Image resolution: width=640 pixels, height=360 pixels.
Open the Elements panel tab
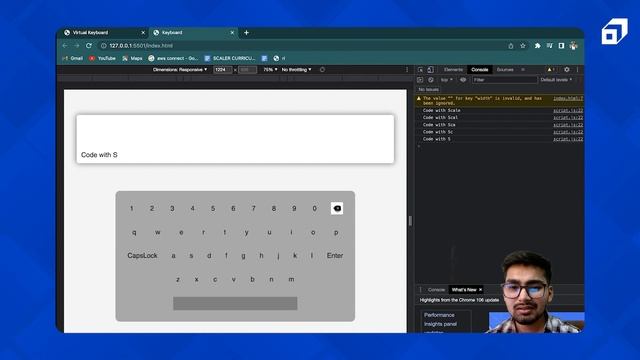coord(453,70)
